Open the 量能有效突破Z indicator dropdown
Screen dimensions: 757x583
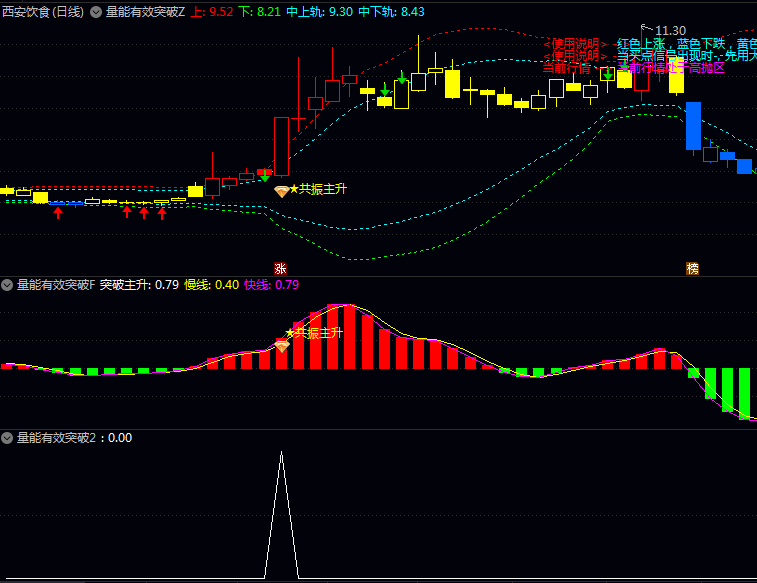(96, 12)
